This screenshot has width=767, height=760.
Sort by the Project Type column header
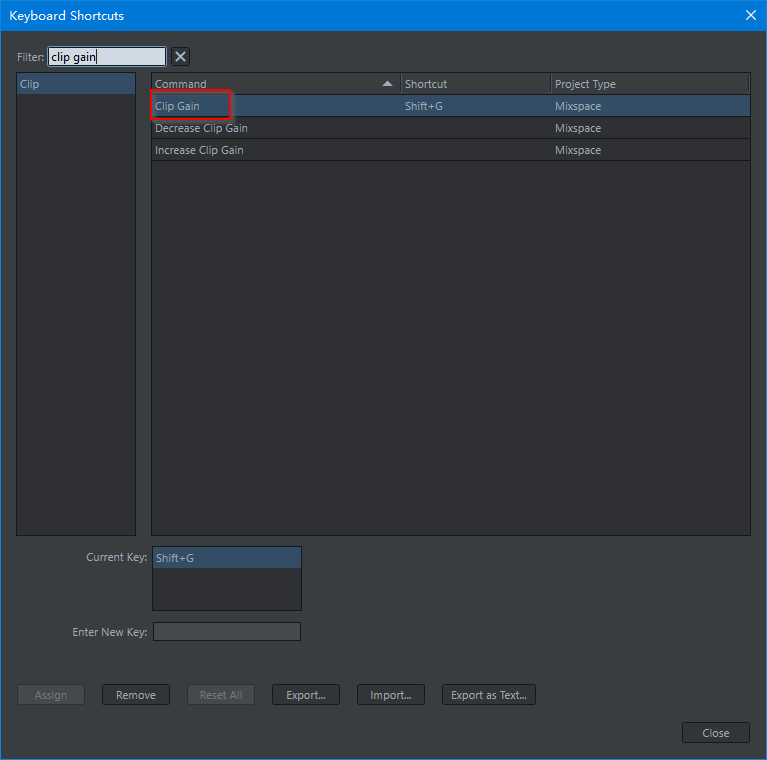click(648, 84)
